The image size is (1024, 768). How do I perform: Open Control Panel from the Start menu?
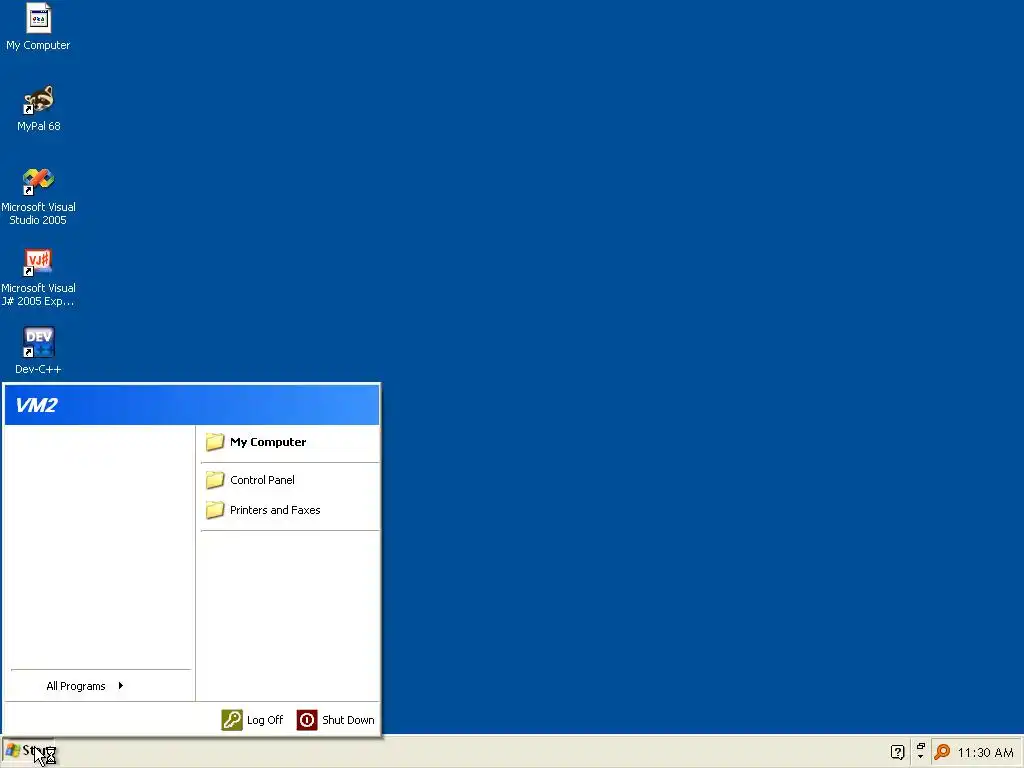point(289,480)
